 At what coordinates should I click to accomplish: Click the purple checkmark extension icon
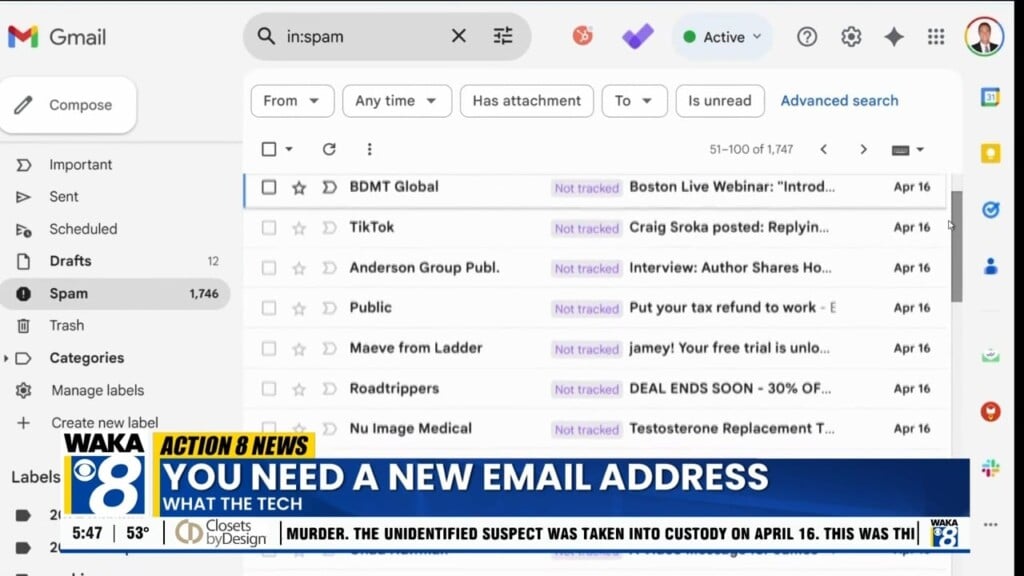pos(637,37)
